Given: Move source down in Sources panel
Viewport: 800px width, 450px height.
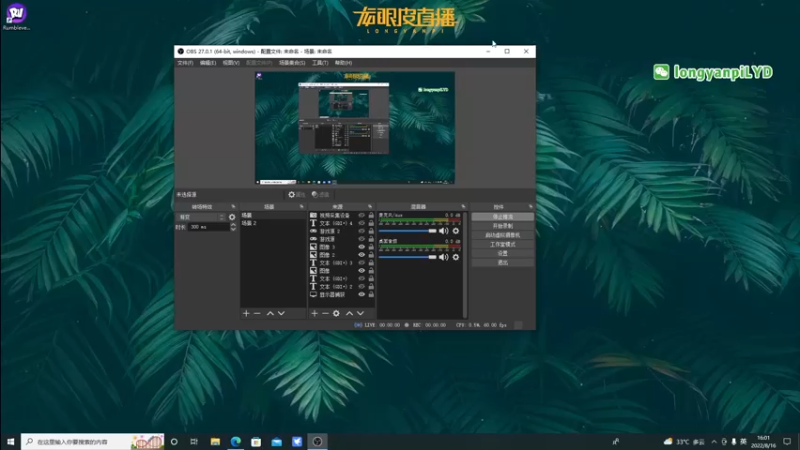Looking at the screenshot, I should click(360, 313).
